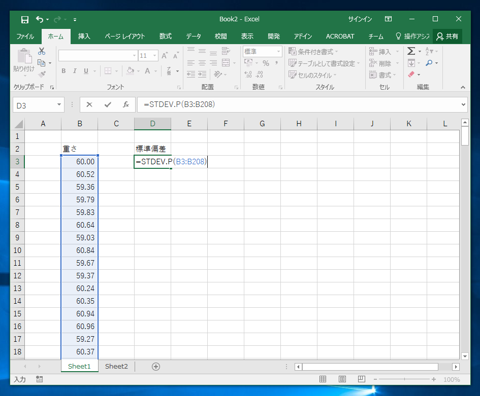
Task: Click the zoom slider in status bar
Action: point(404,379)
